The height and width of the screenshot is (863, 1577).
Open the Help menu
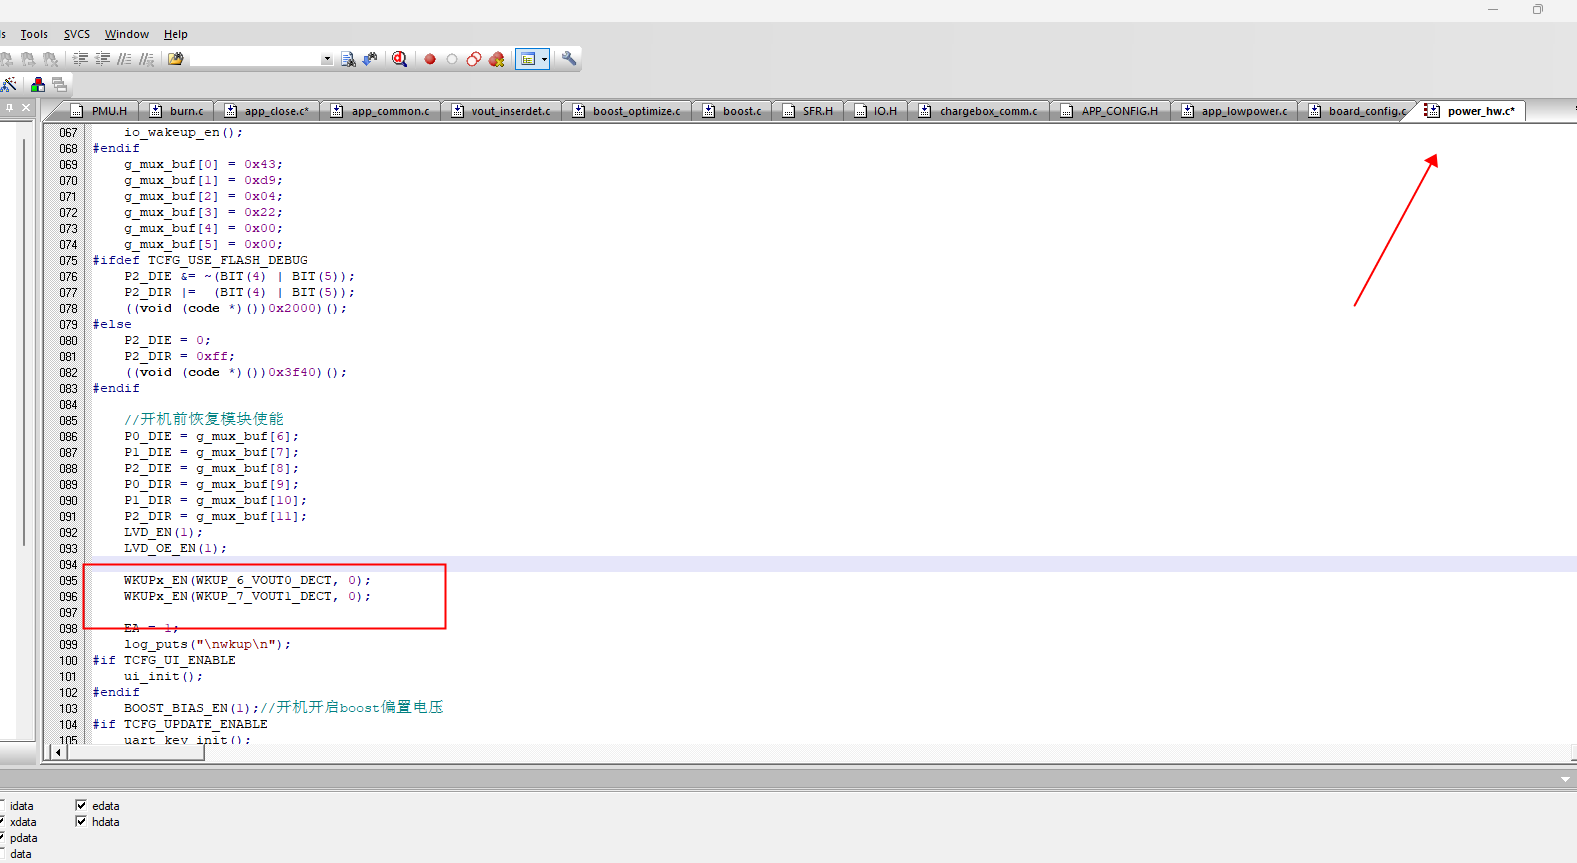(x=176, y=34)
